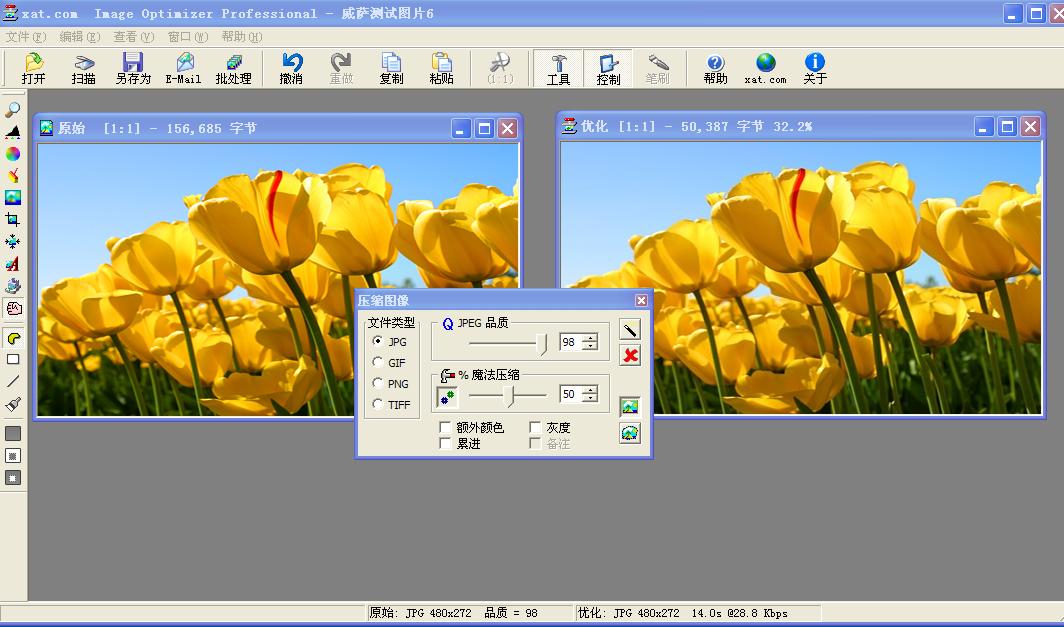Click the 撤消 (Undo) arrow icon

pos(291,69)
